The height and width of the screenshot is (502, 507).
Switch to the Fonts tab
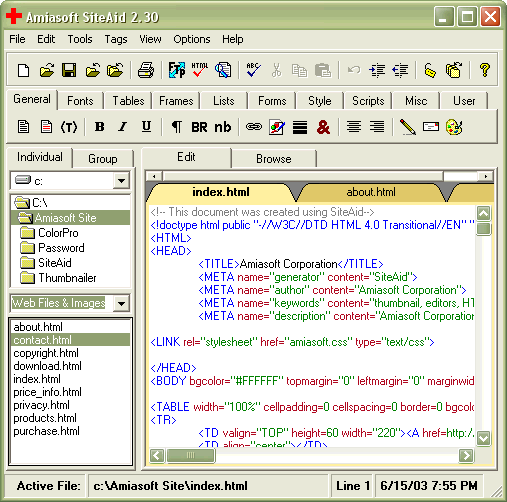point(80,101)
